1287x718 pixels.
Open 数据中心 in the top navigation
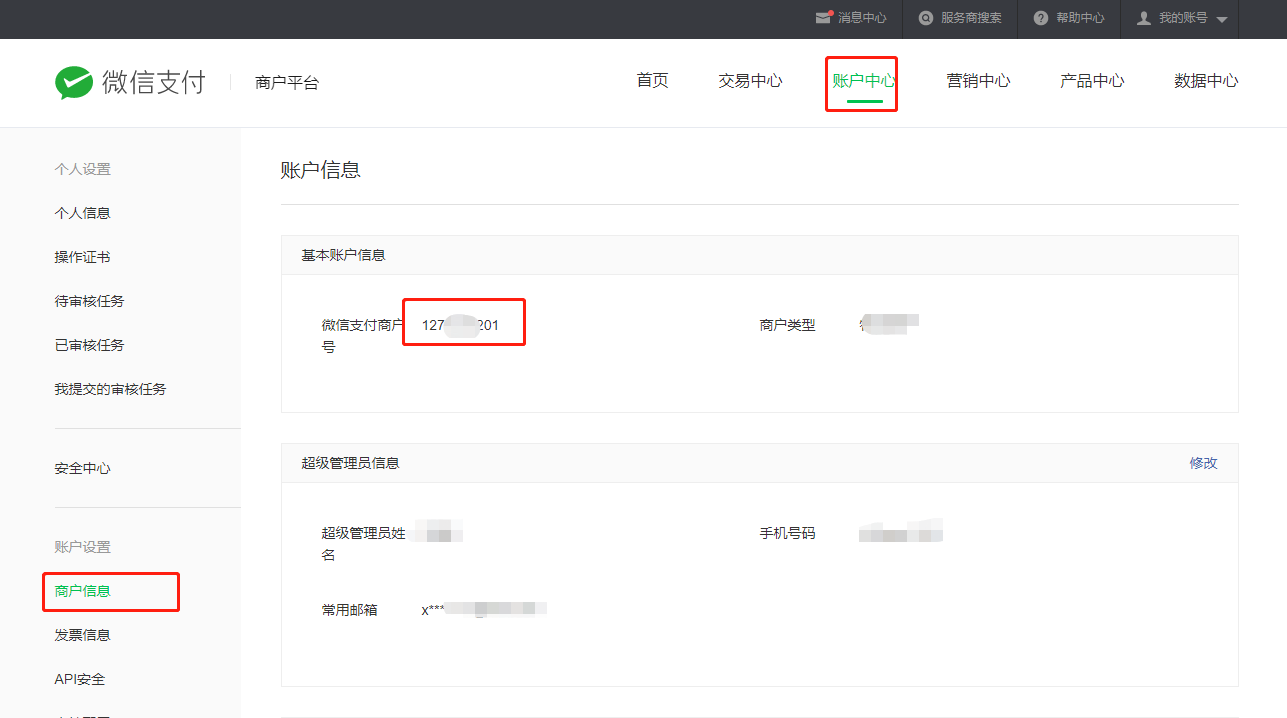tap(1206, 81)
